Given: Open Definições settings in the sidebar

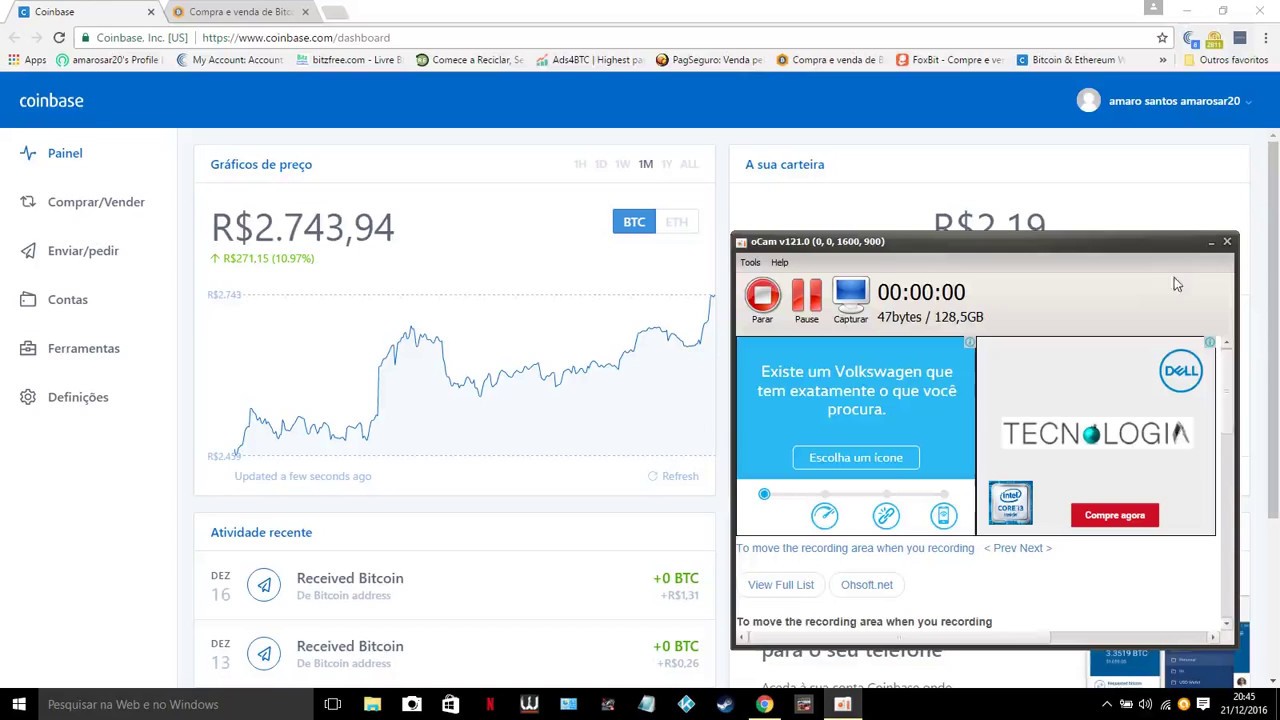Looking at the screenshot, I should (x=65, y=397).
